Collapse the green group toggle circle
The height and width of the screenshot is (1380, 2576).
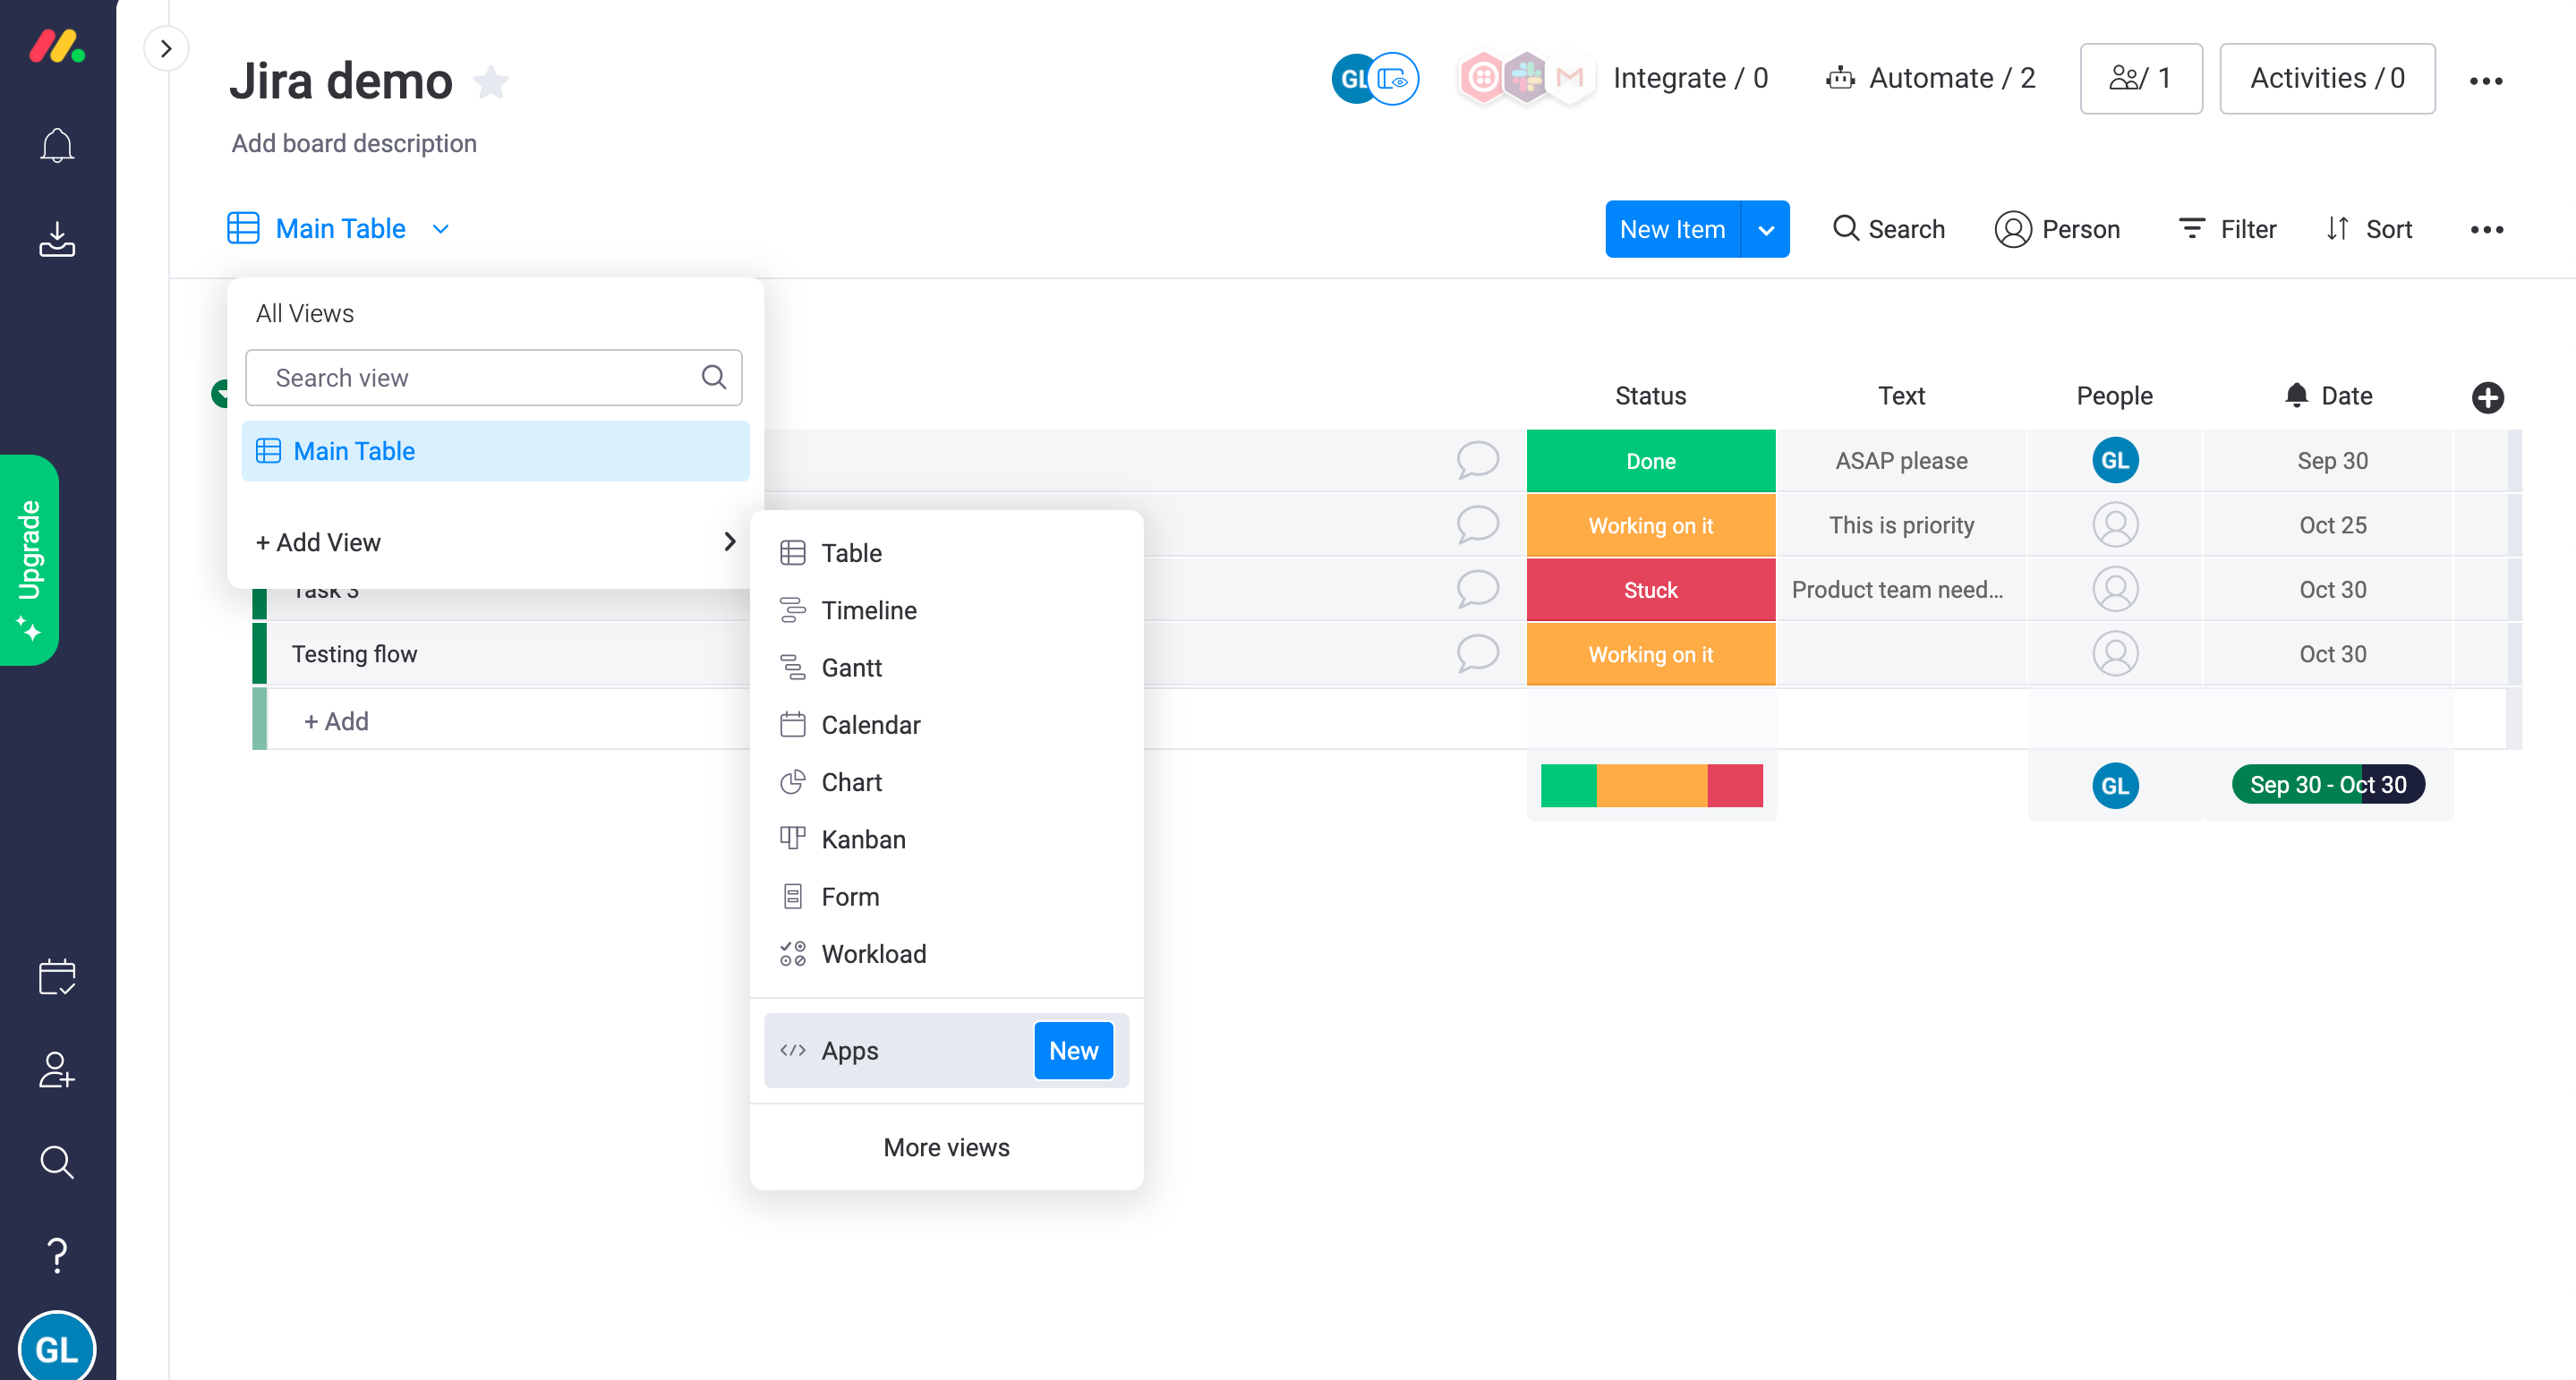point(220,394)
